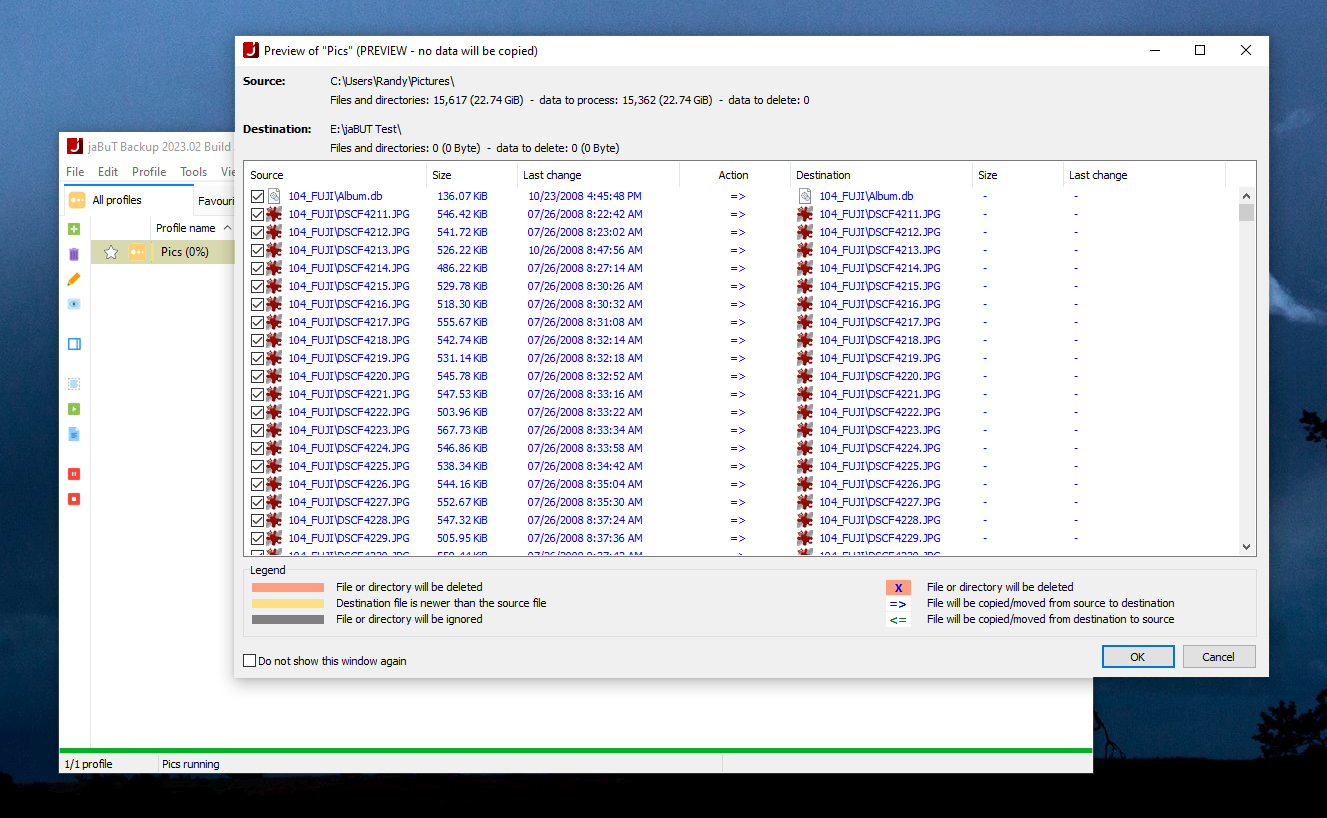Viewport: 1327px width, 818px height.
Task: Click the blue side panel toggle icon
Action: (74, 344)
